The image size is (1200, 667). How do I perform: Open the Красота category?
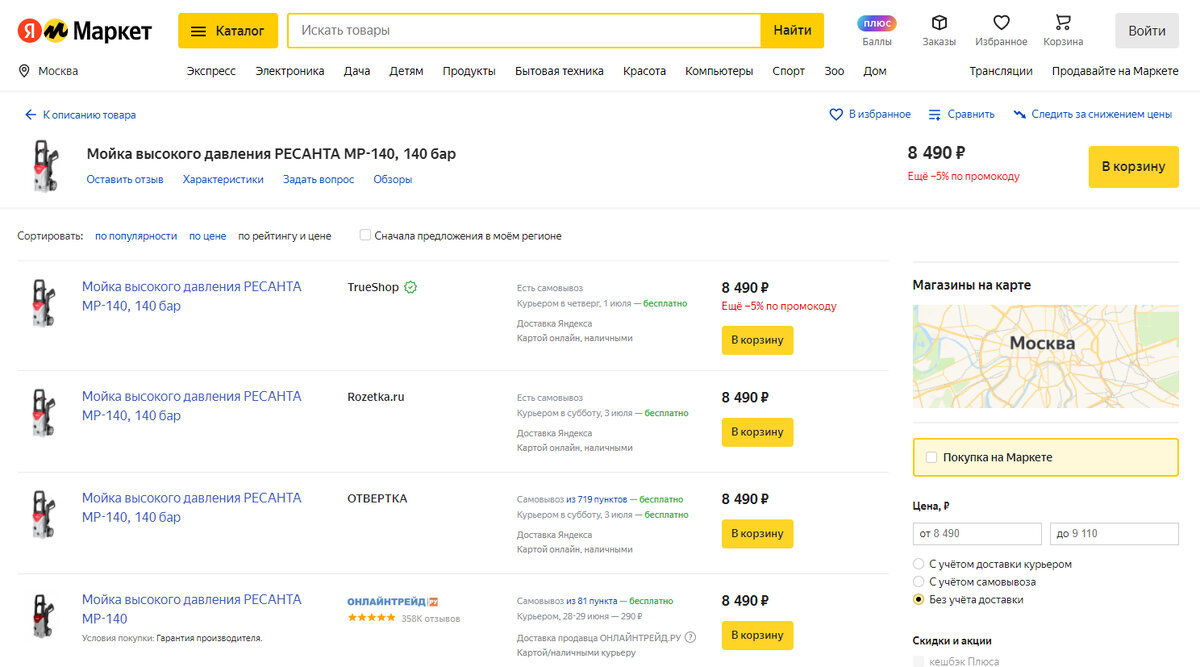[644, 71]
